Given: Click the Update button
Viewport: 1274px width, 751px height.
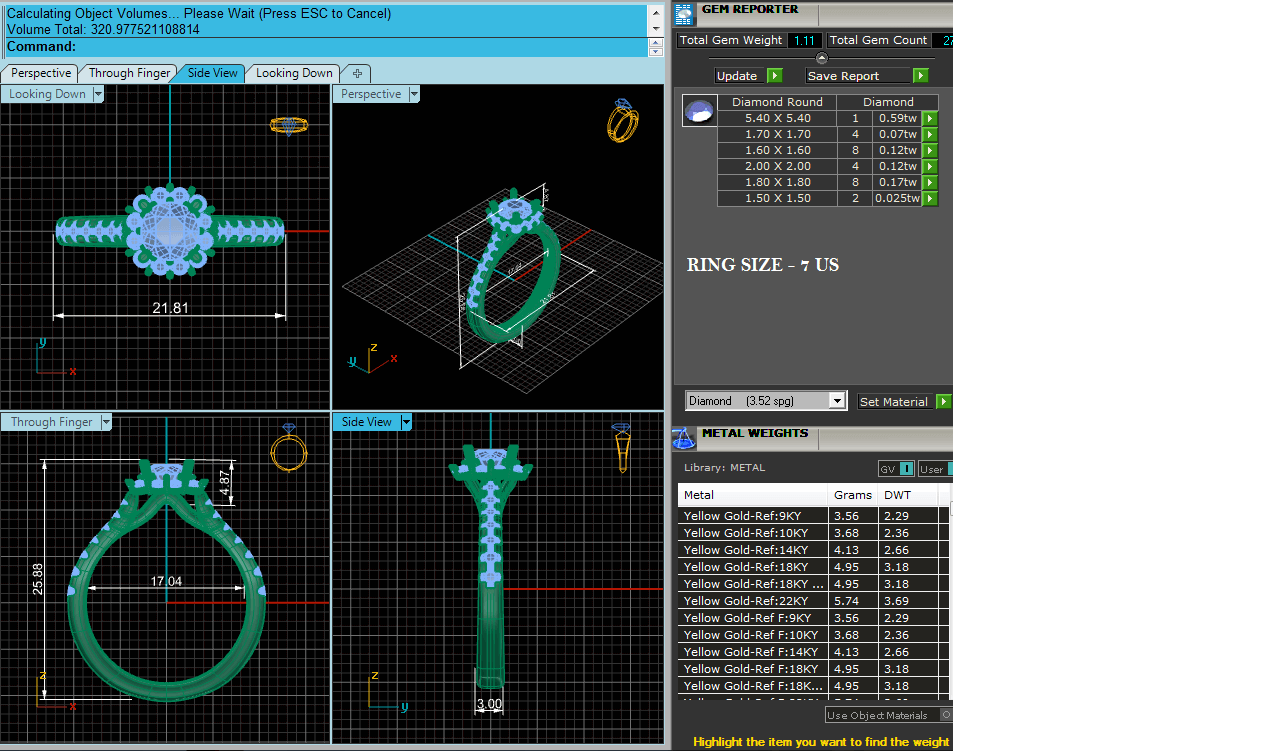Looking at the screenshot, I should pos(741,76).
